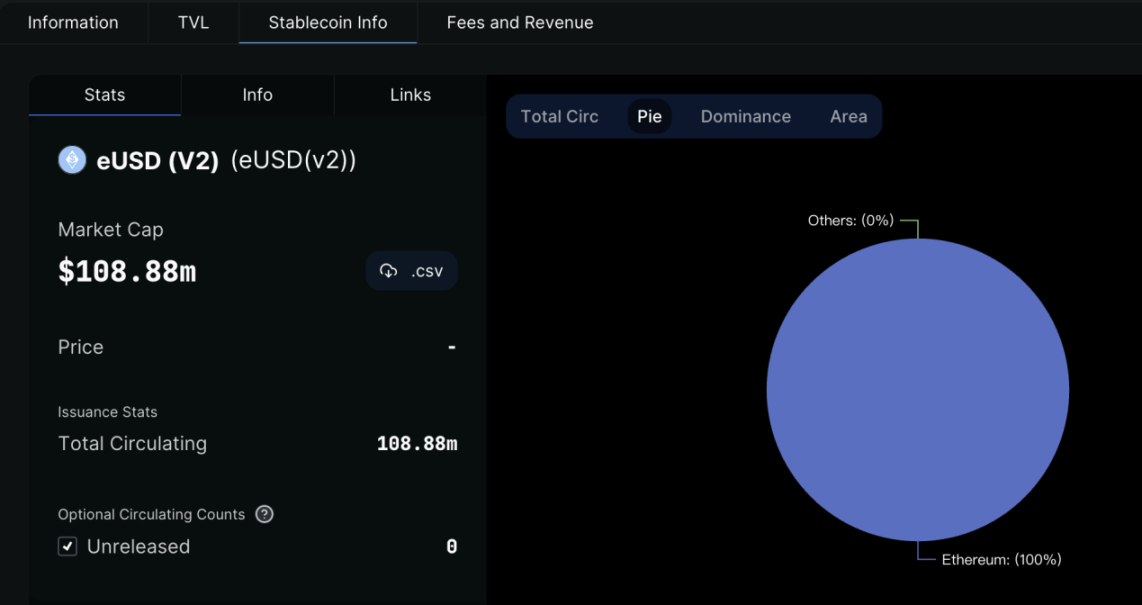Open the TVL tab
The width and height of the screenshot is (1142, 605).
pyautogui.click(x=193, y=22)
